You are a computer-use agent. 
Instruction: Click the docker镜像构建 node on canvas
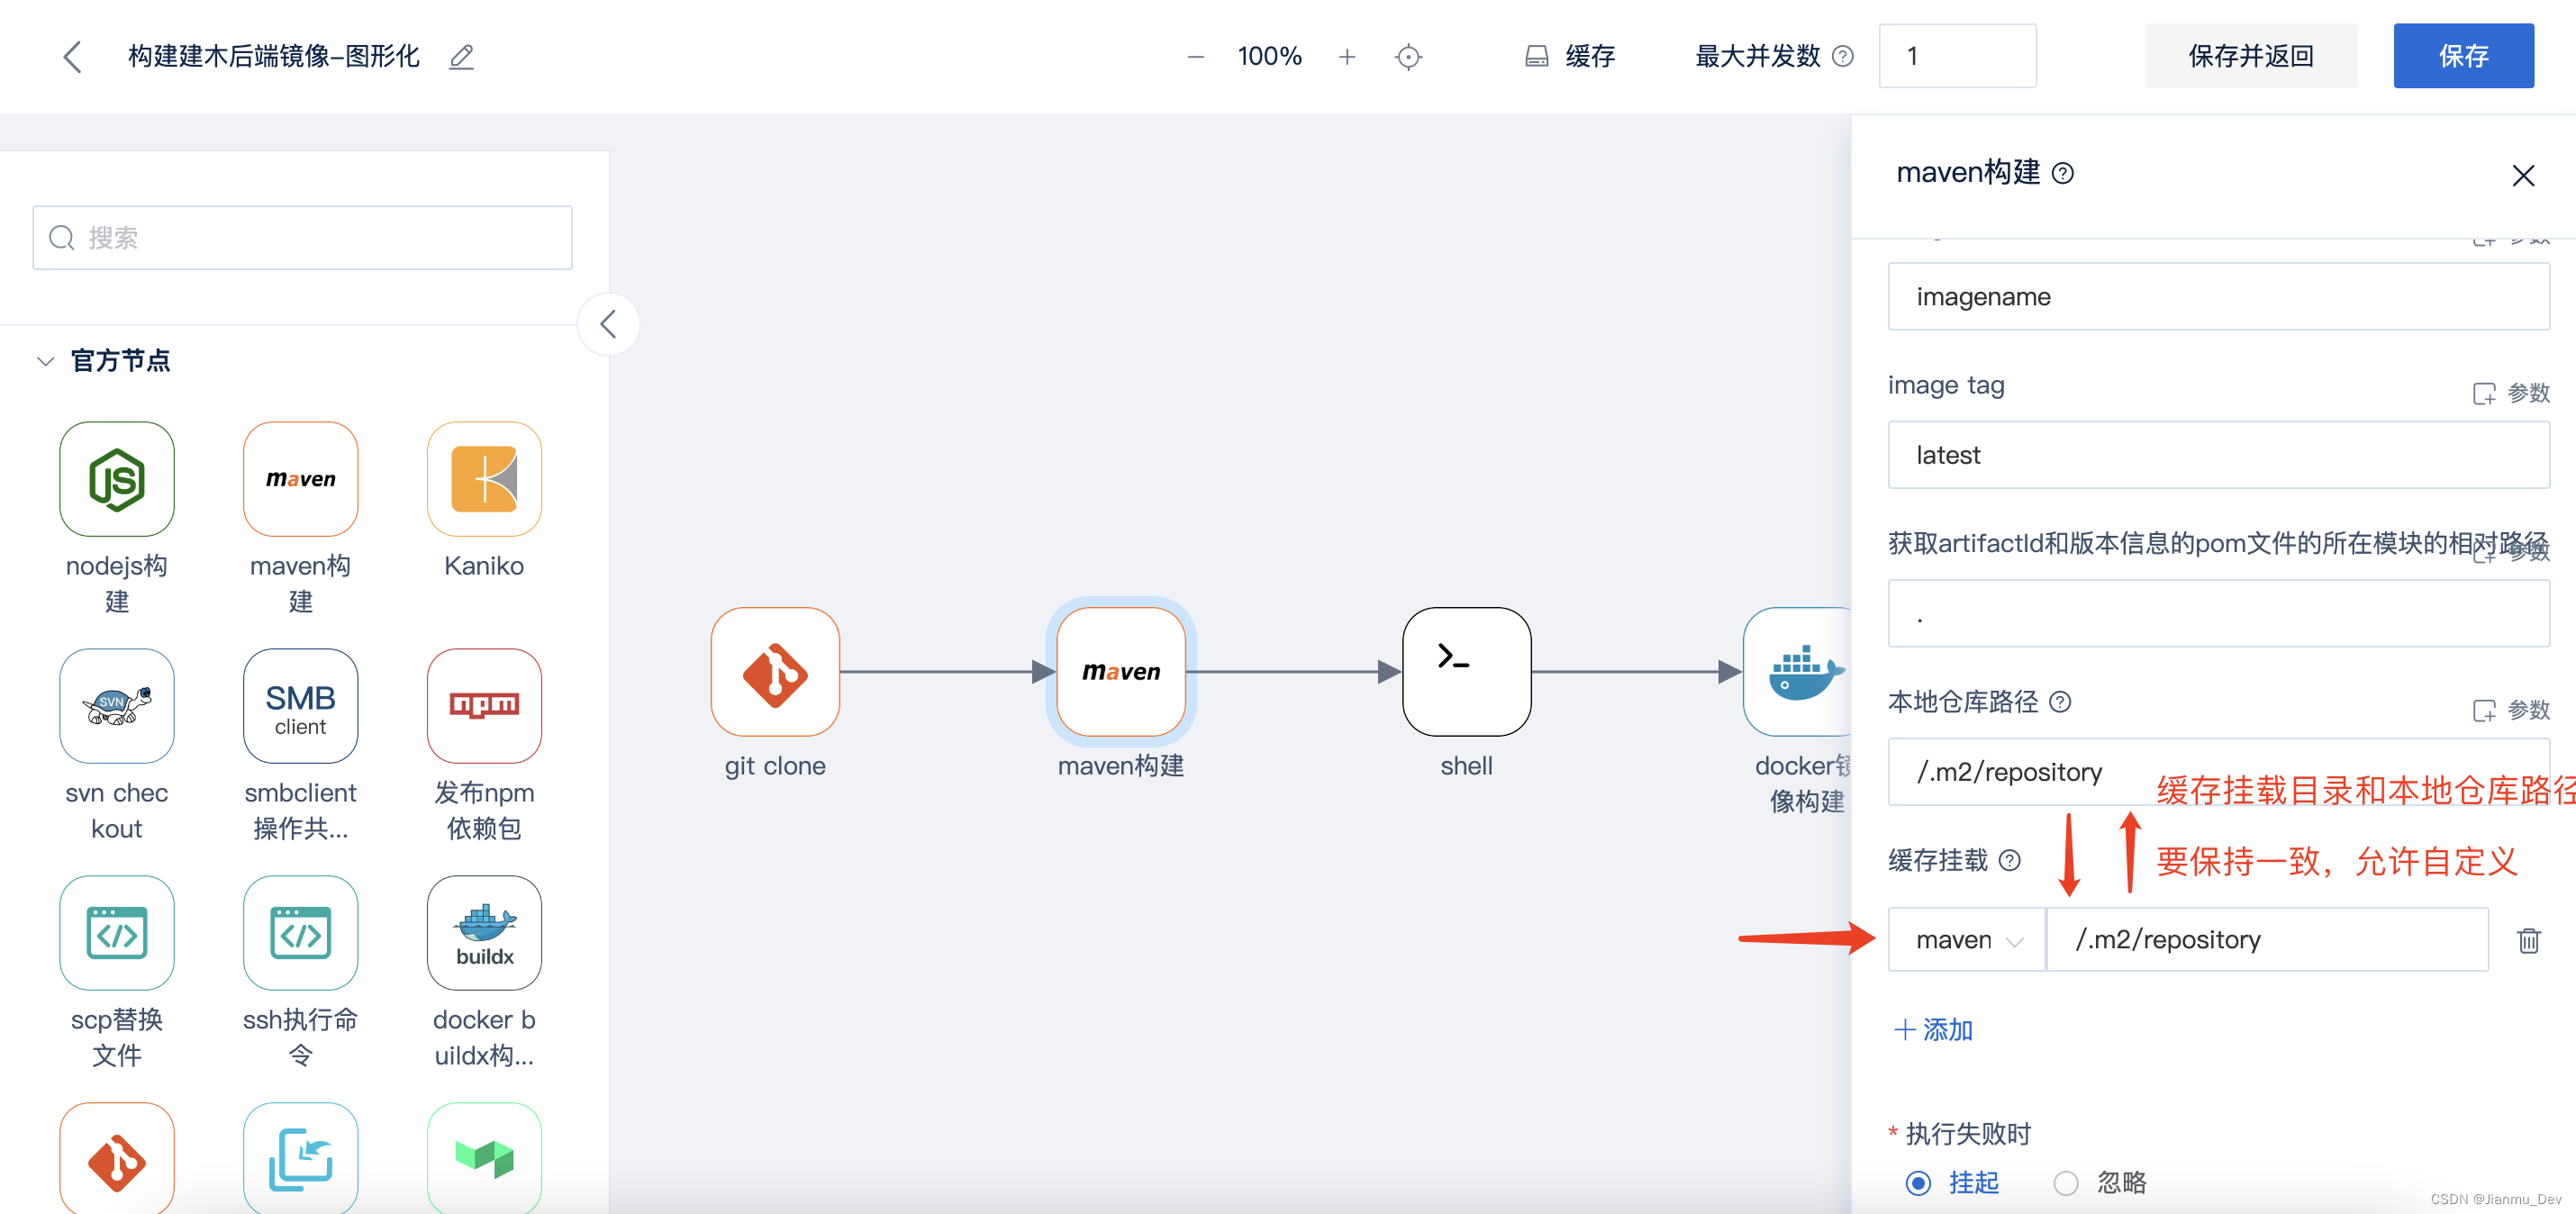1798,672
